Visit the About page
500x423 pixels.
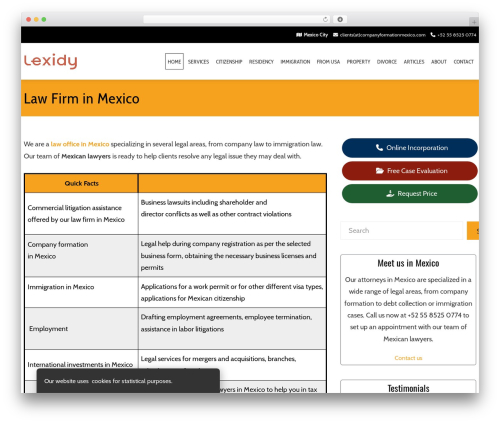pos(439,62)
